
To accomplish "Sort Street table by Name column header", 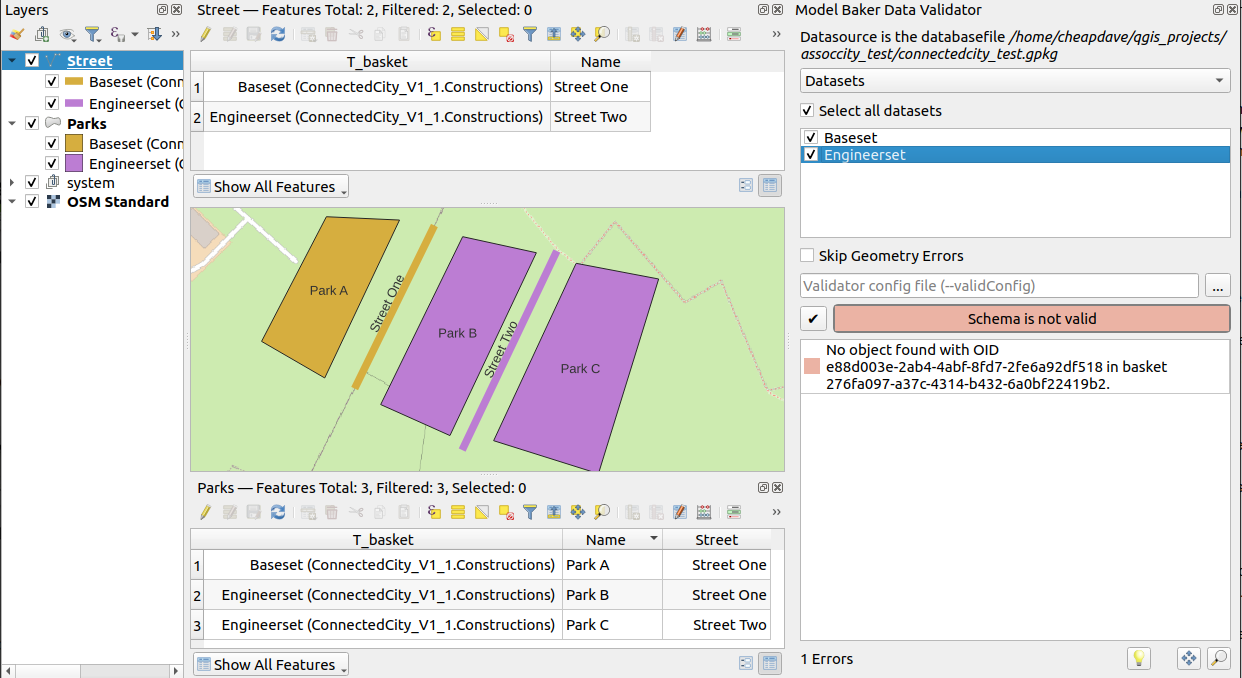I will pos(600,62).
